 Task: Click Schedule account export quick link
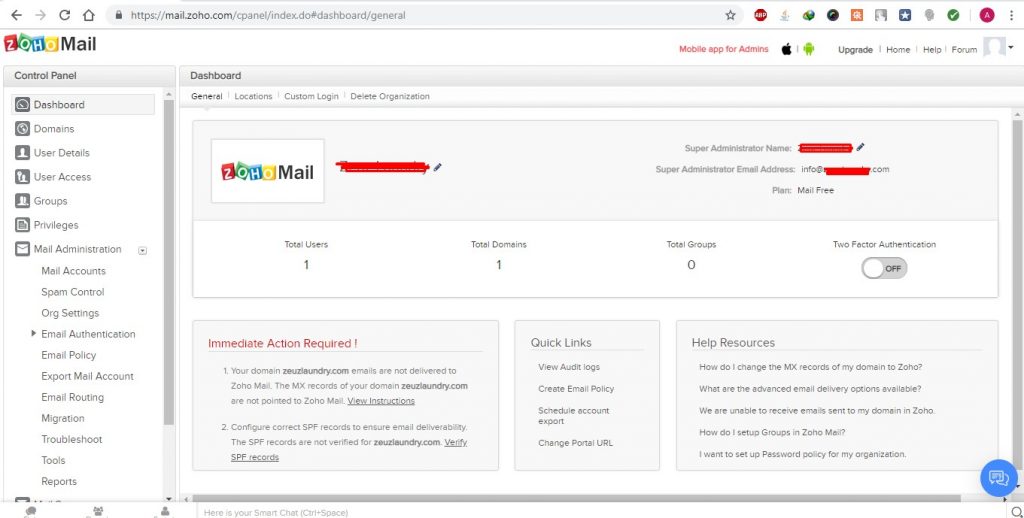coord(573,415)
